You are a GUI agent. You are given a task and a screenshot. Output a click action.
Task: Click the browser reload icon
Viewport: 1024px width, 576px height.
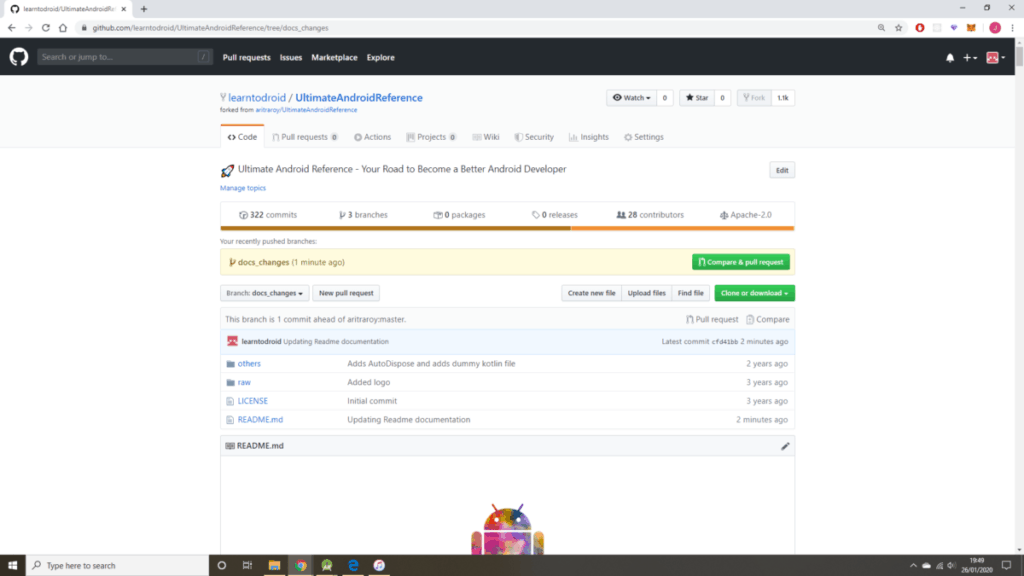click(x=46, y=27)
